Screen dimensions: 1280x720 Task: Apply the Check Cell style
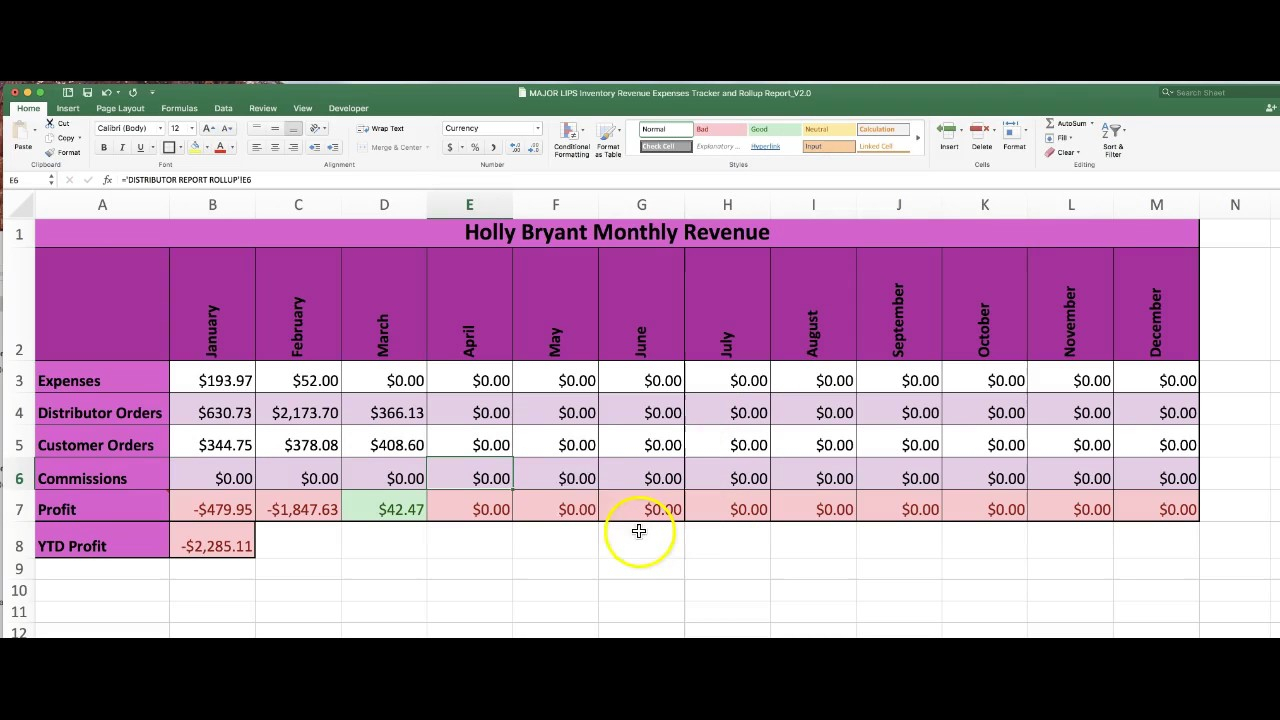(x=665, y=147)
